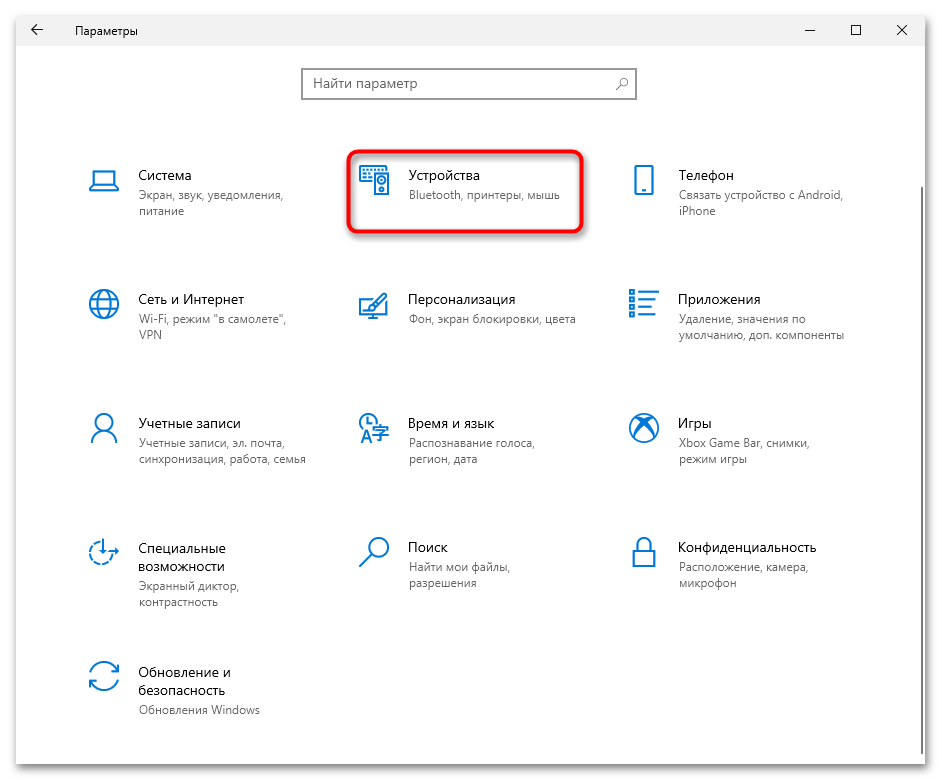Click 'Обновления Windows' description text

click(x=199, y=710)
